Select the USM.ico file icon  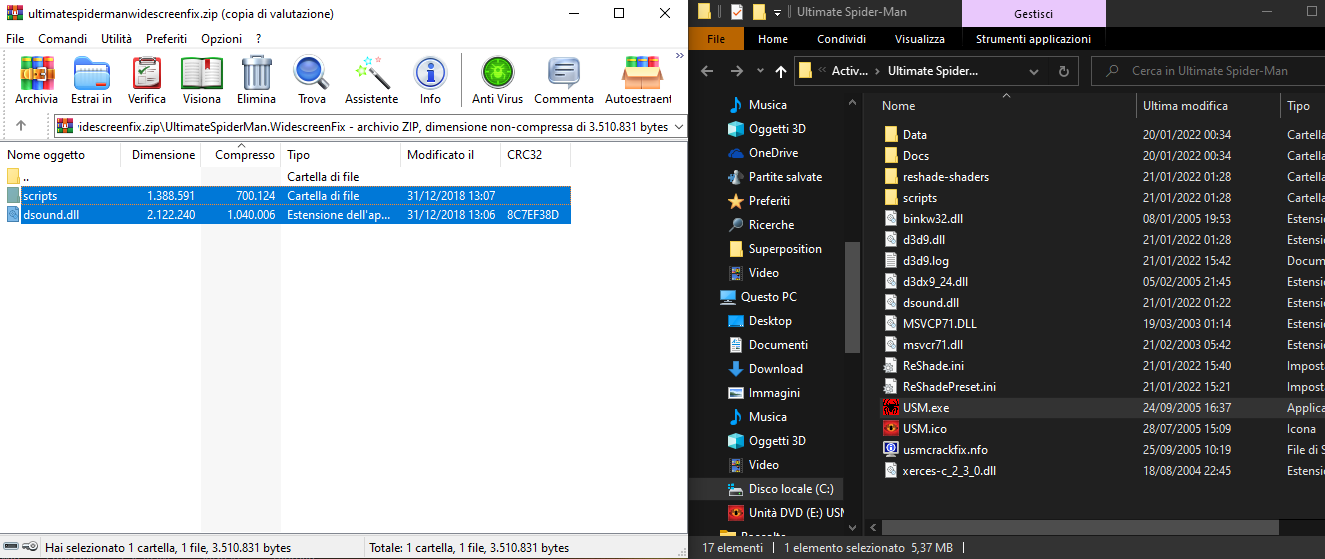pos(892,428)
